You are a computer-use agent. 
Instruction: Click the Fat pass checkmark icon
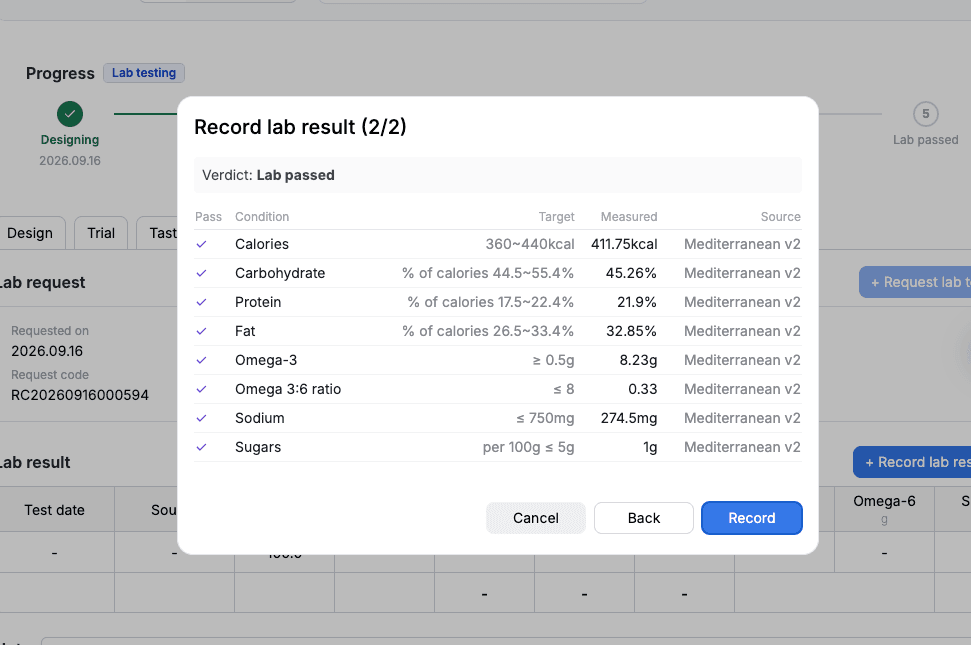pyautogui.click(x=201, y=332)
